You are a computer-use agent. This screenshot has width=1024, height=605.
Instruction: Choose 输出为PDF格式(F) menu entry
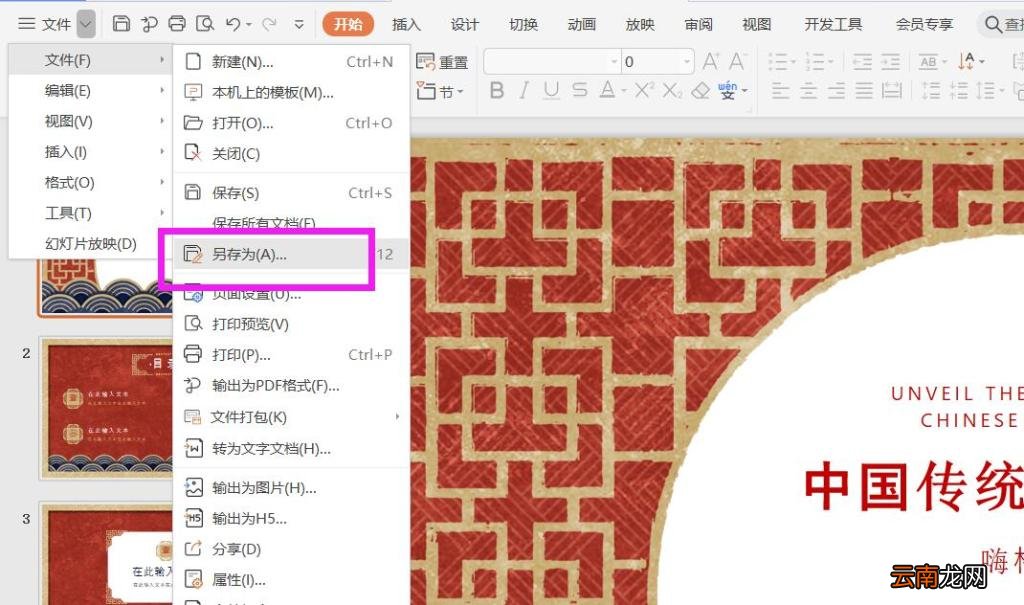(291, 385)
